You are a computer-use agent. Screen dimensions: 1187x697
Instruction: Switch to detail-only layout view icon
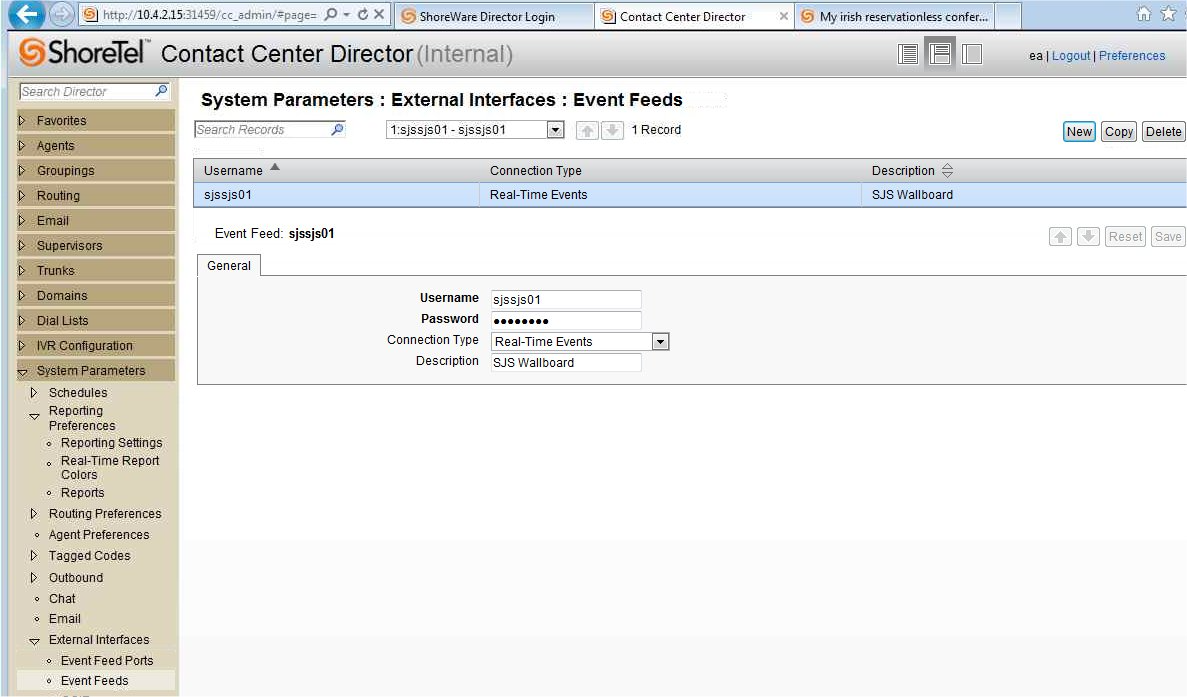[x=971, y=55]
